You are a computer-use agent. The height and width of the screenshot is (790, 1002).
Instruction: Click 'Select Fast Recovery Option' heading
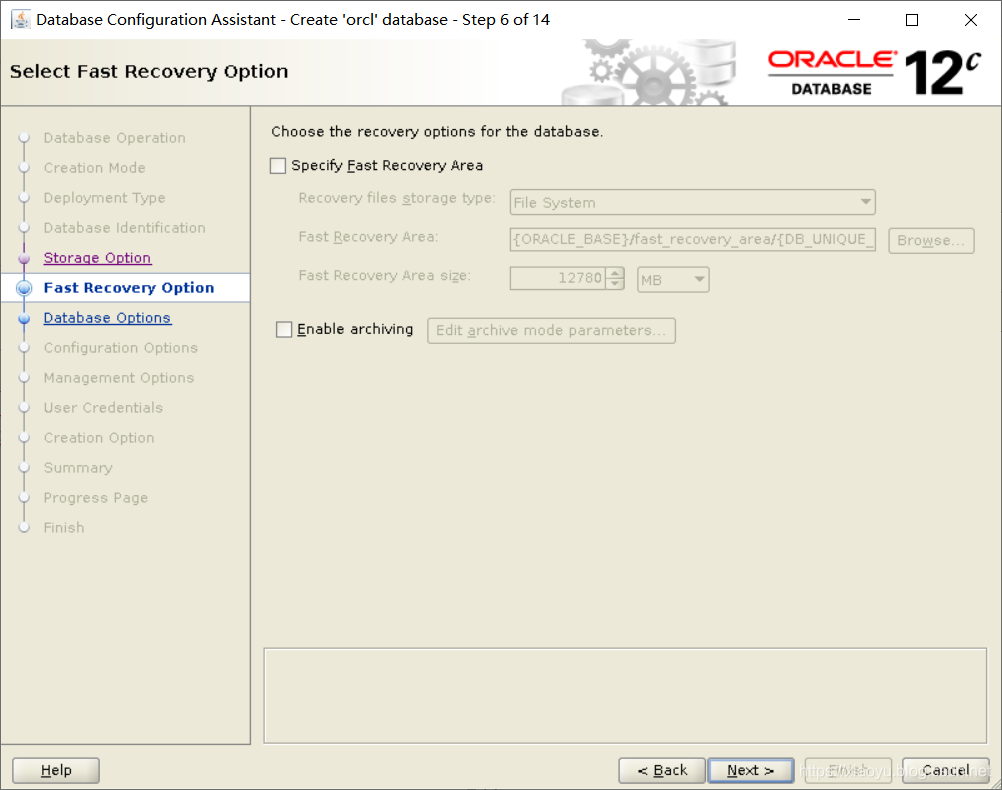pos(149,72)
